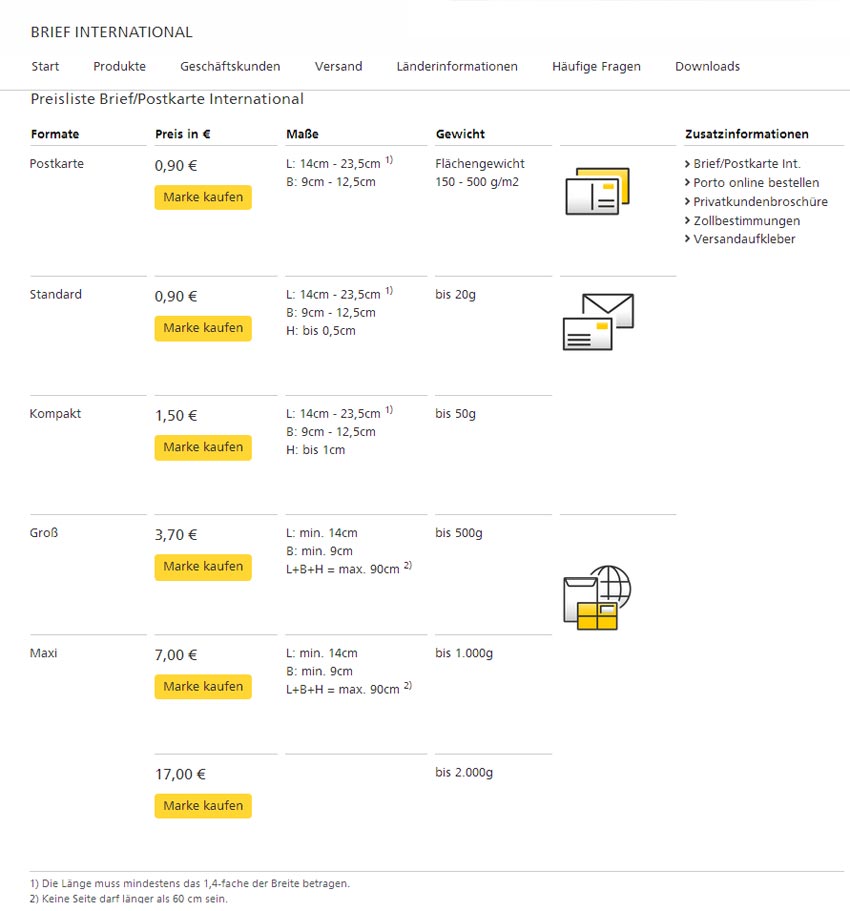Image resolution: width=850 pixels, height=911 pixels.
Task: Open the Versandaufkleber link
Action: 744,239
